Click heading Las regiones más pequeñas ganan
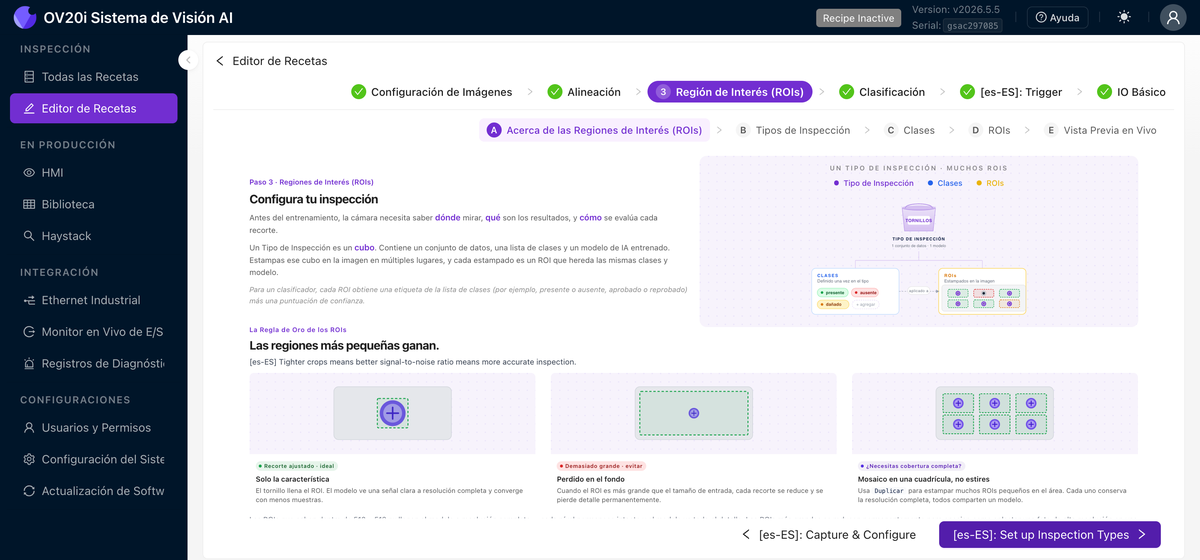 [344, 346]
